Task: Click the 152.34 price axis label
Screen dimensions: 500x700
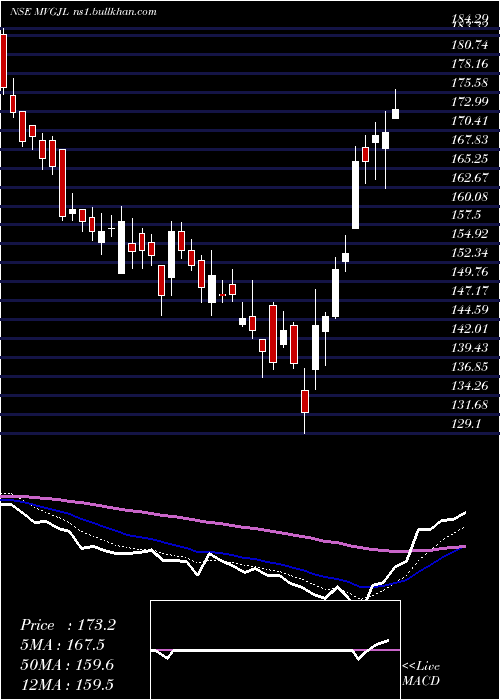Action: [x=470, y=253]
